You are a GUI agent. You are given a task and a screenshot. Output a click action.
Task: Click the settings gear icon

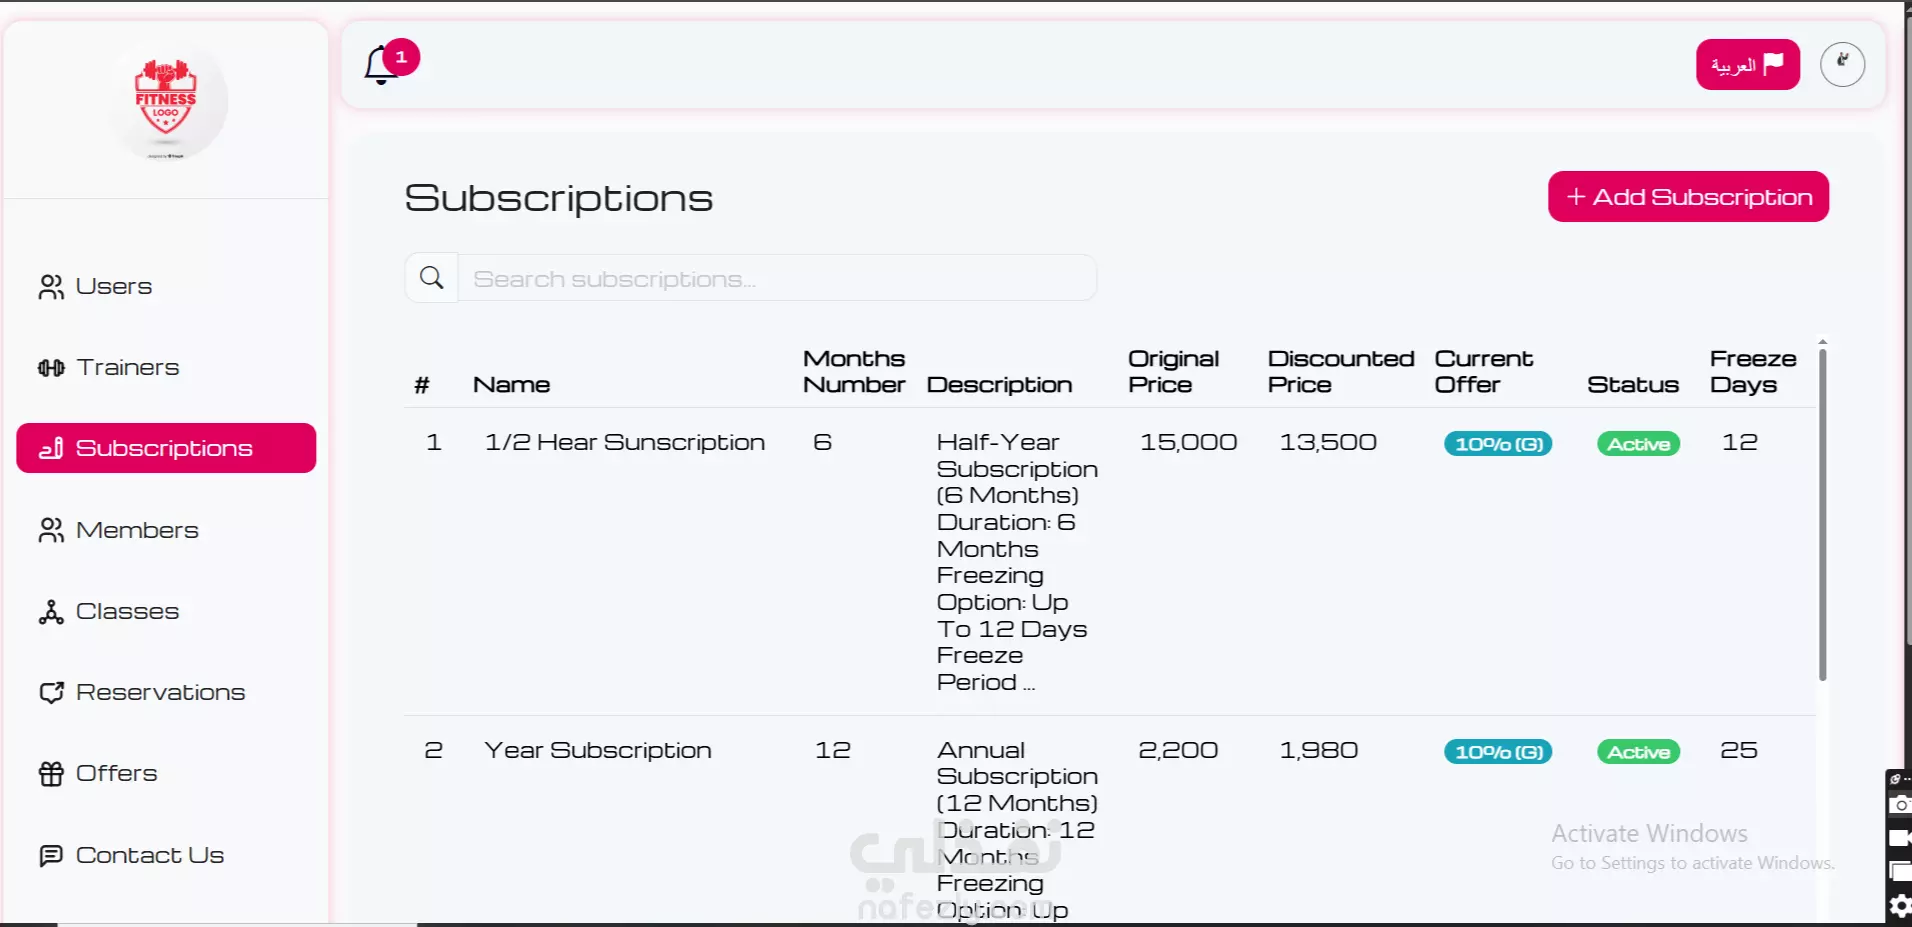pos(1900,907)
